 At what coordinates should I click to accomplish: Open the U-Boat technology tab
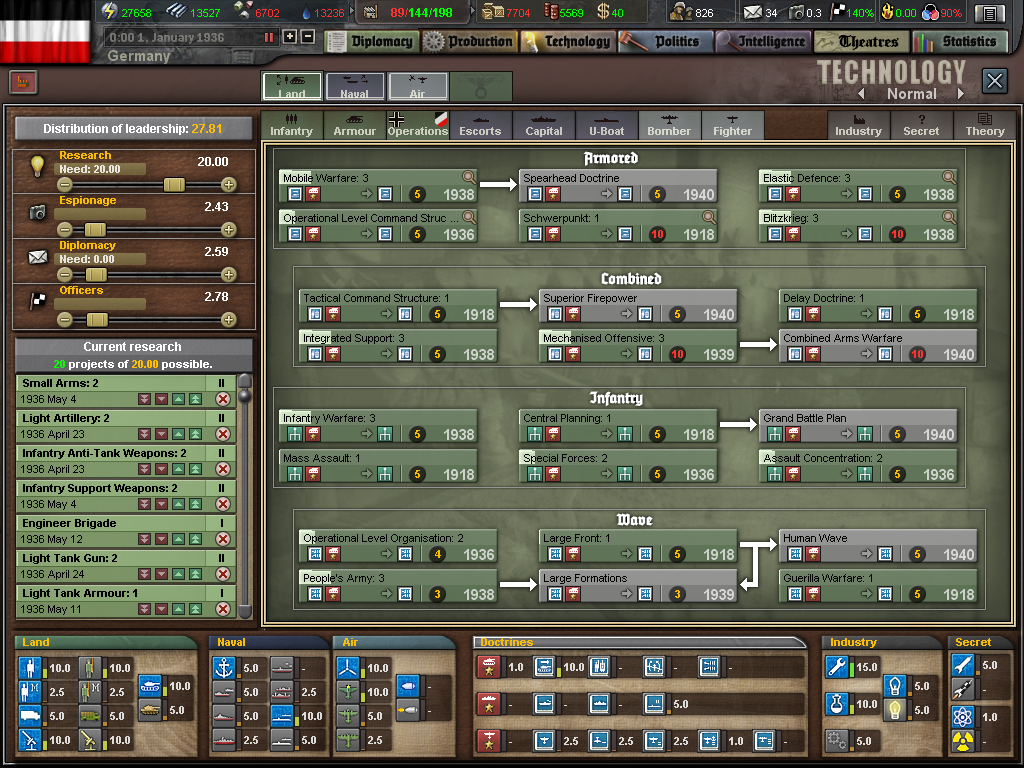(607, 125)
